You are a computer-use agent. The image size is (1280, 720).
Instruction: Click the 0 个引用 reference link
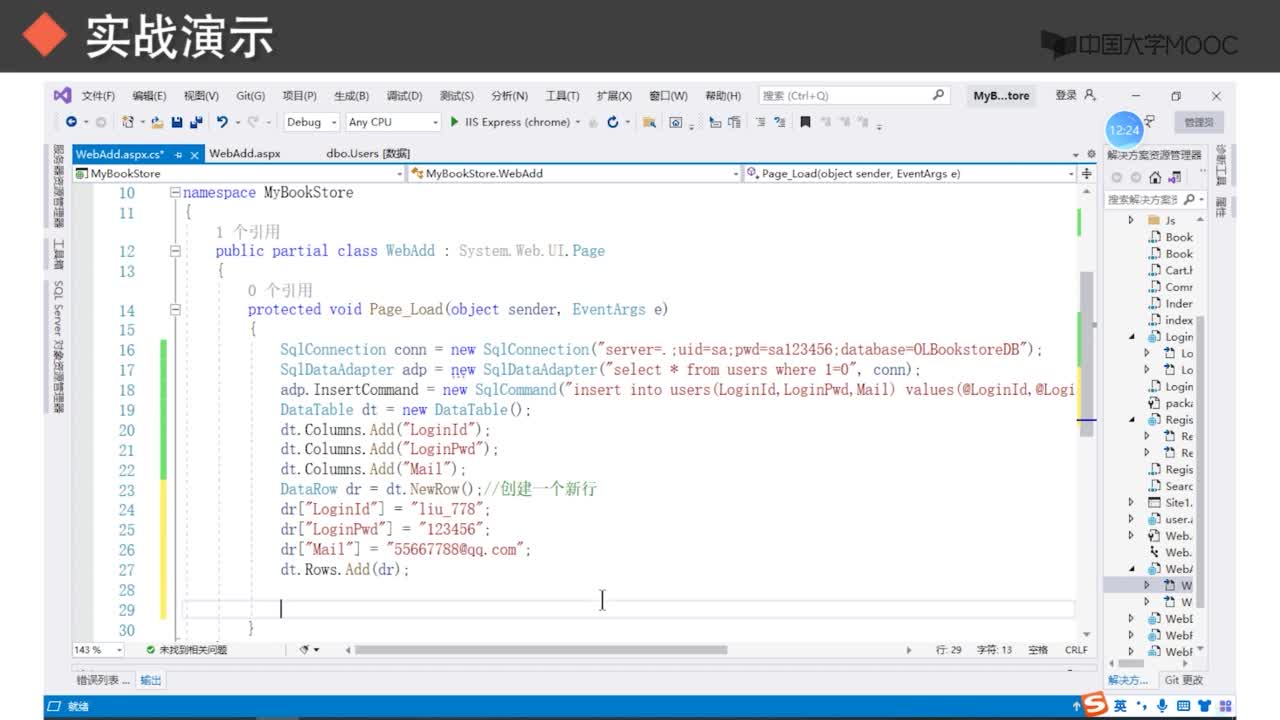280,291
